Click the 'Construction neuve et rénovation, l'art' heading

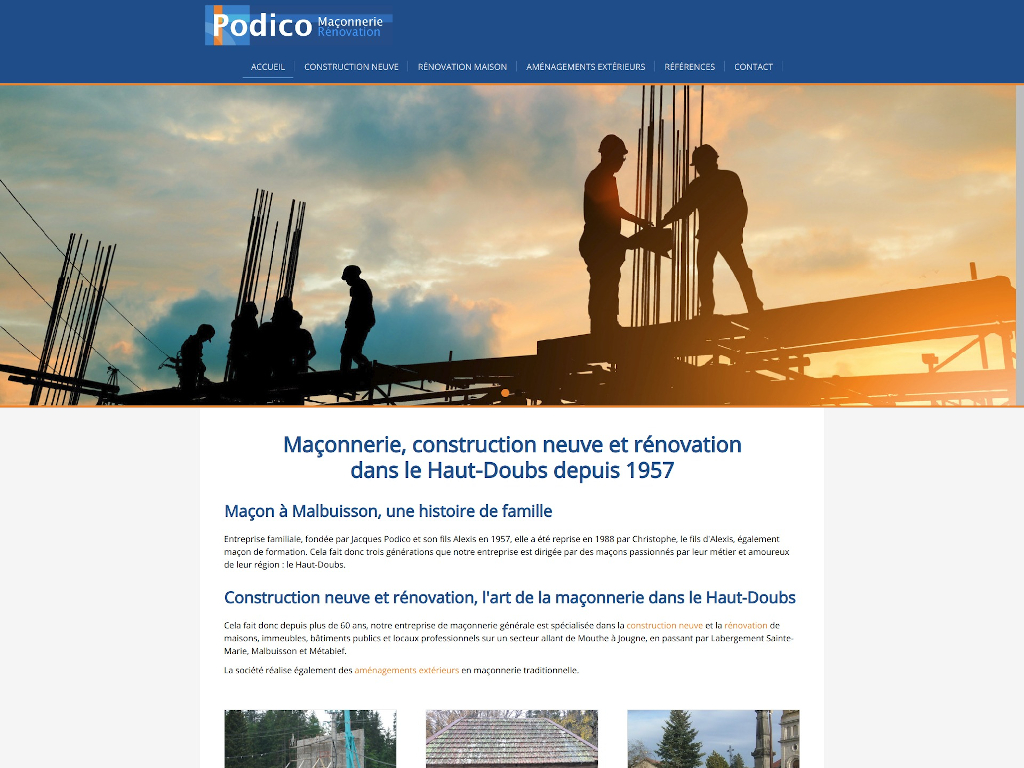click(509, 597)
